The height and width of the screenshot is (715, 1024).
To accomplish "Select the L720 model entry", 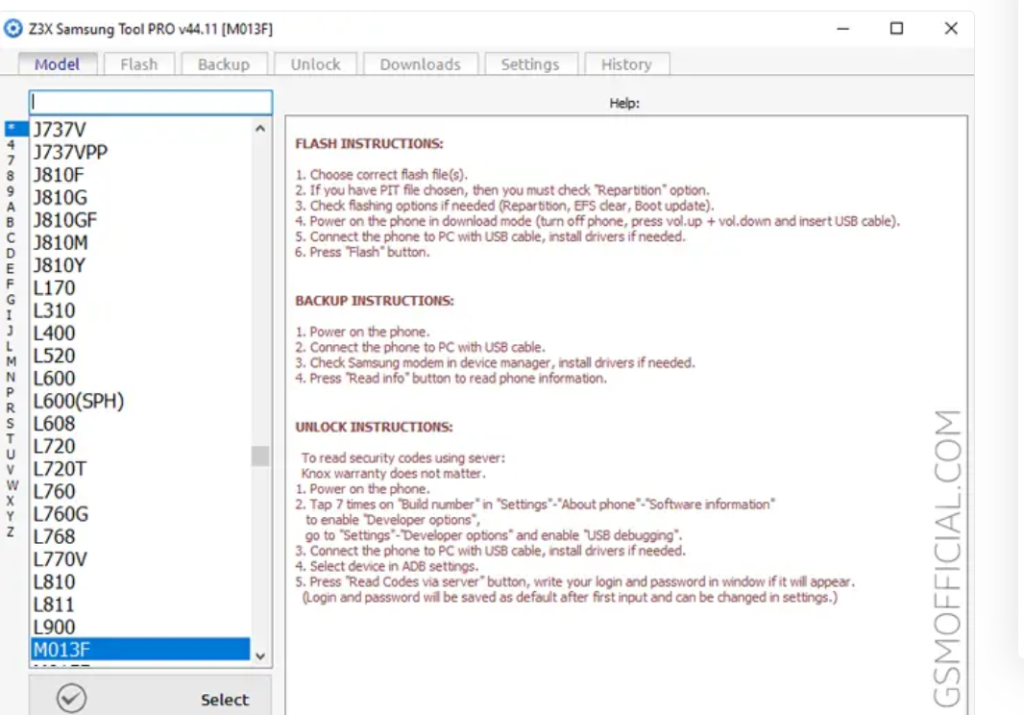I will [x=140, y=446].
